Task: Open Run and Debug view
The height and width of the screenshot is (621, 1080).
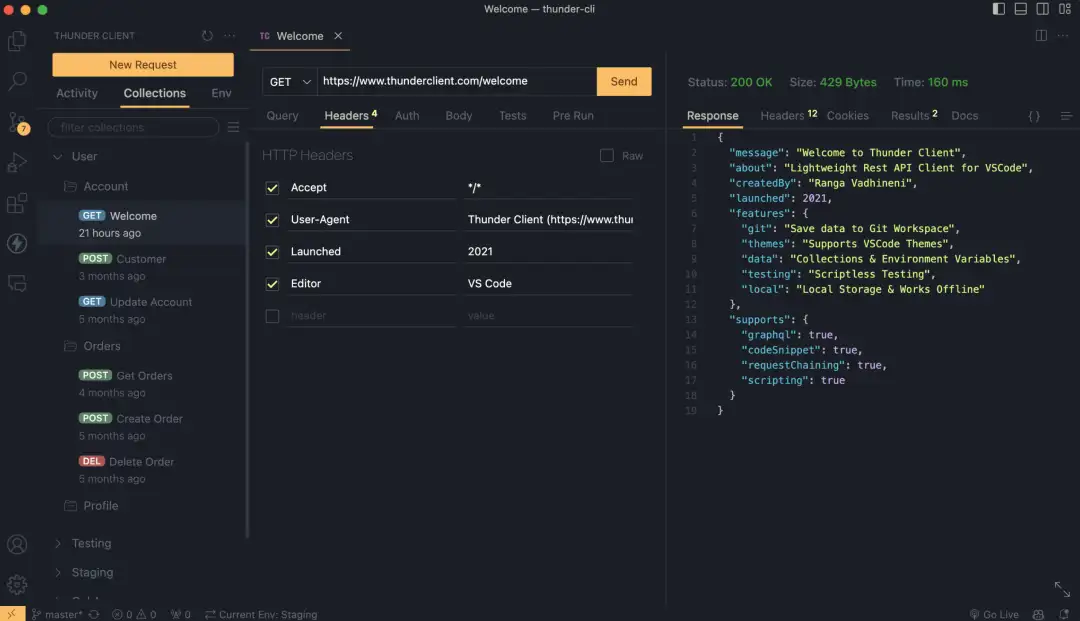Action: click(x=17, y=162)
